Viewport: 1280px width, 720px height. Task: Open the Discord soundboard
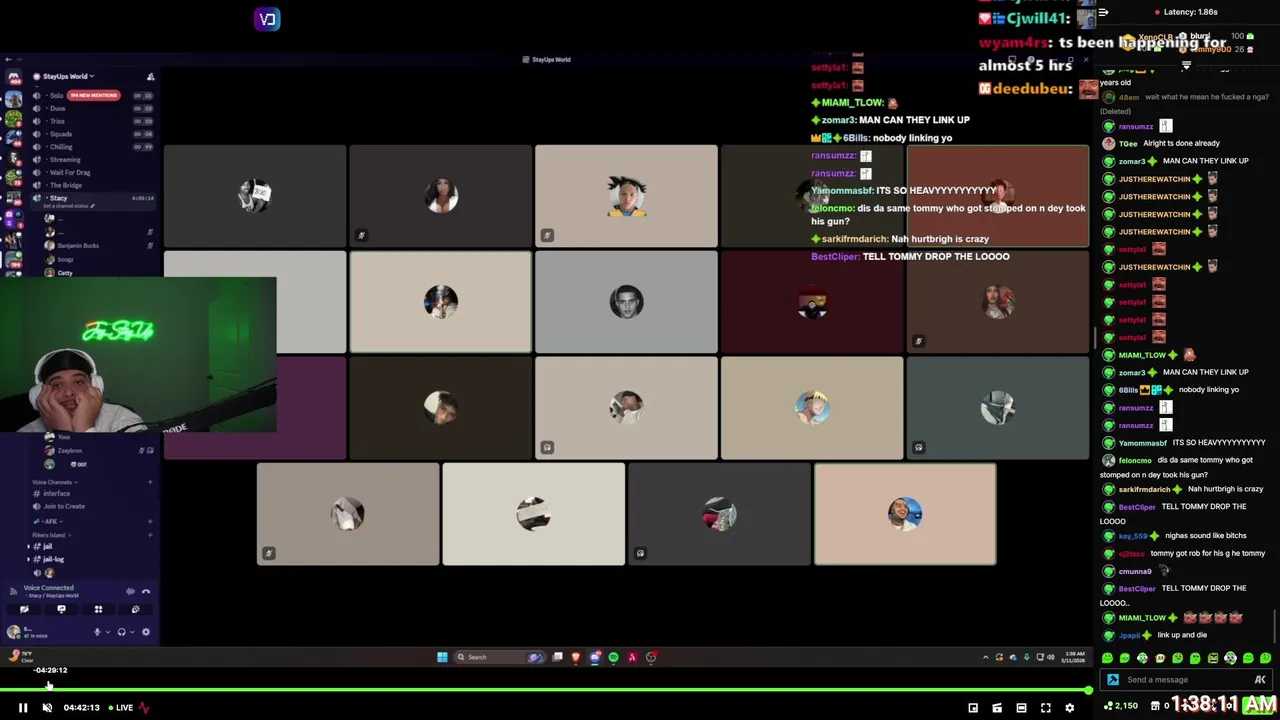(135, 610)
